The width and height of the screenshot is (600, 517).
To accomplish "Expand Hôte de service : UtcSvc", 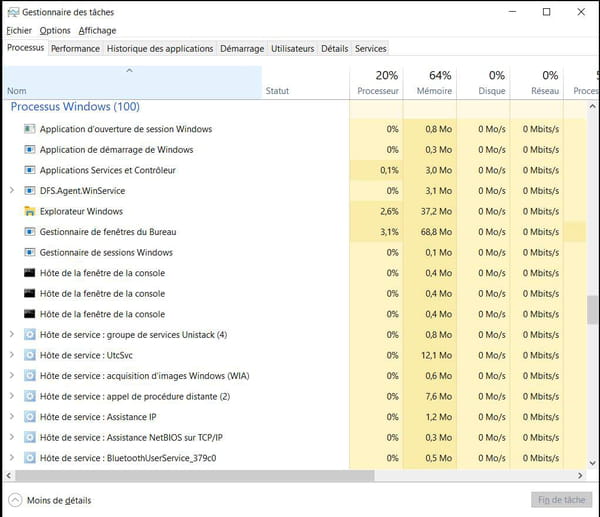I will point(12,355).
